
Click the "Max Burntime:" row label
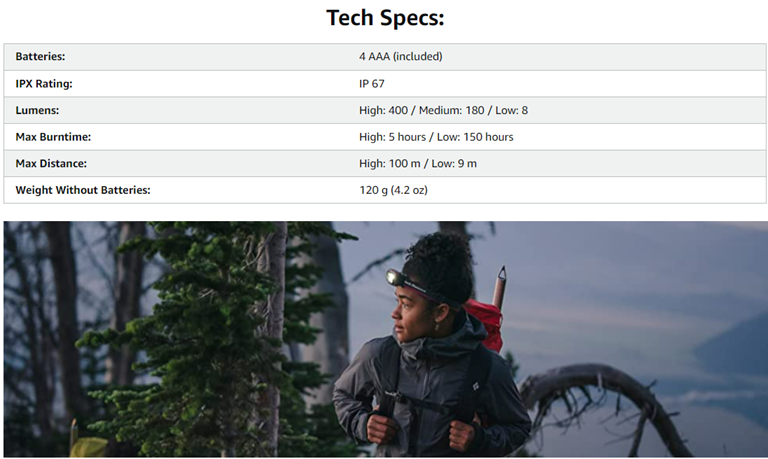click(53, 137)
